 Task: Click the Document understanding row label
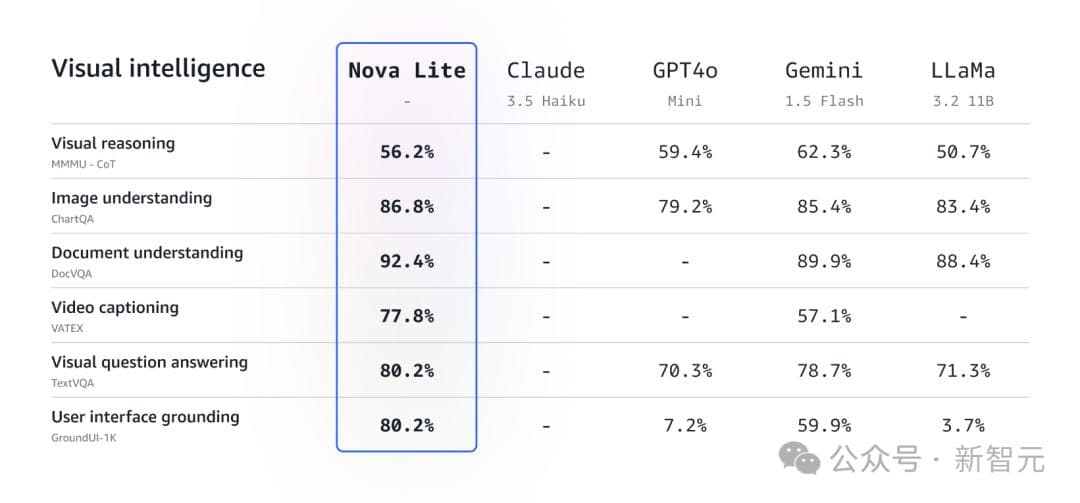click(x=147, y=253)
